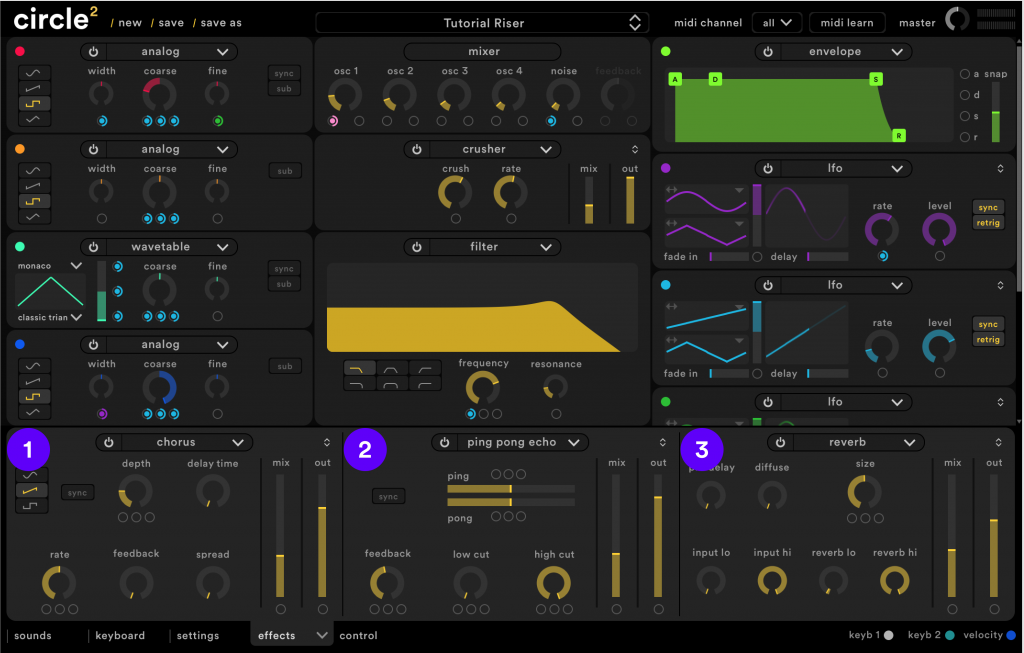Turn off the ping pong echo power button
This screenshot has width=1024, height=653.
coord(445,442)
